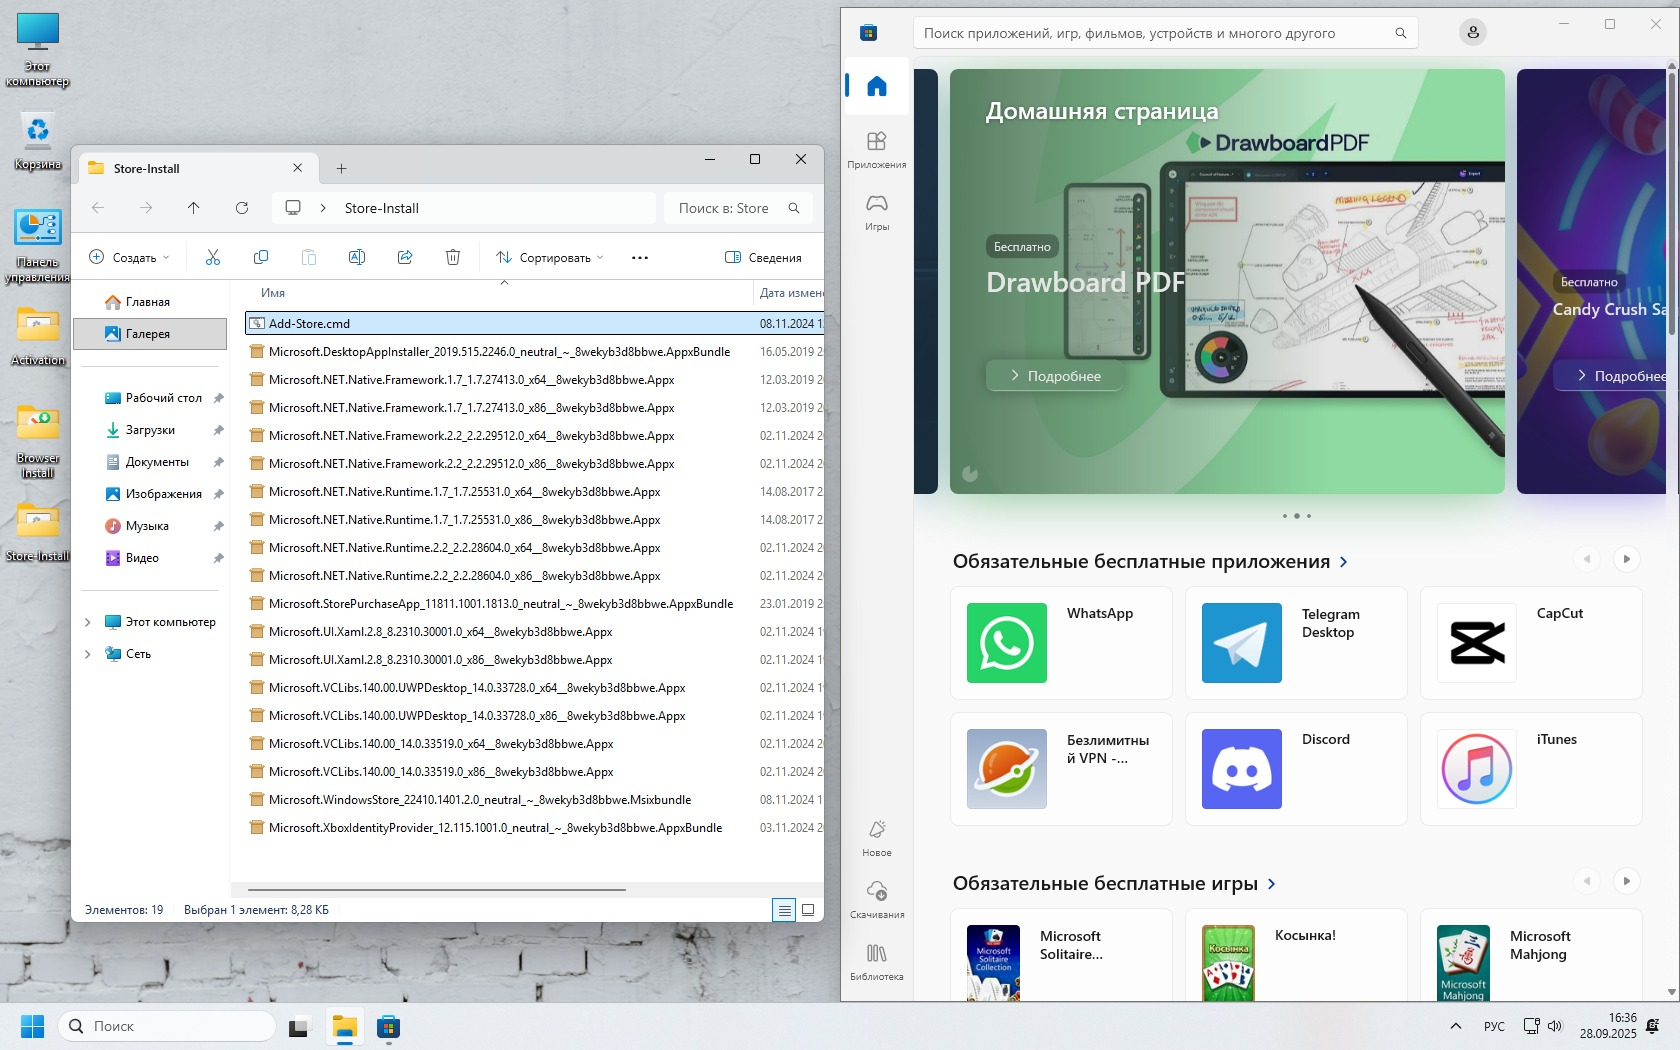Open the Games section in Store sidebar

pos(877,212)
